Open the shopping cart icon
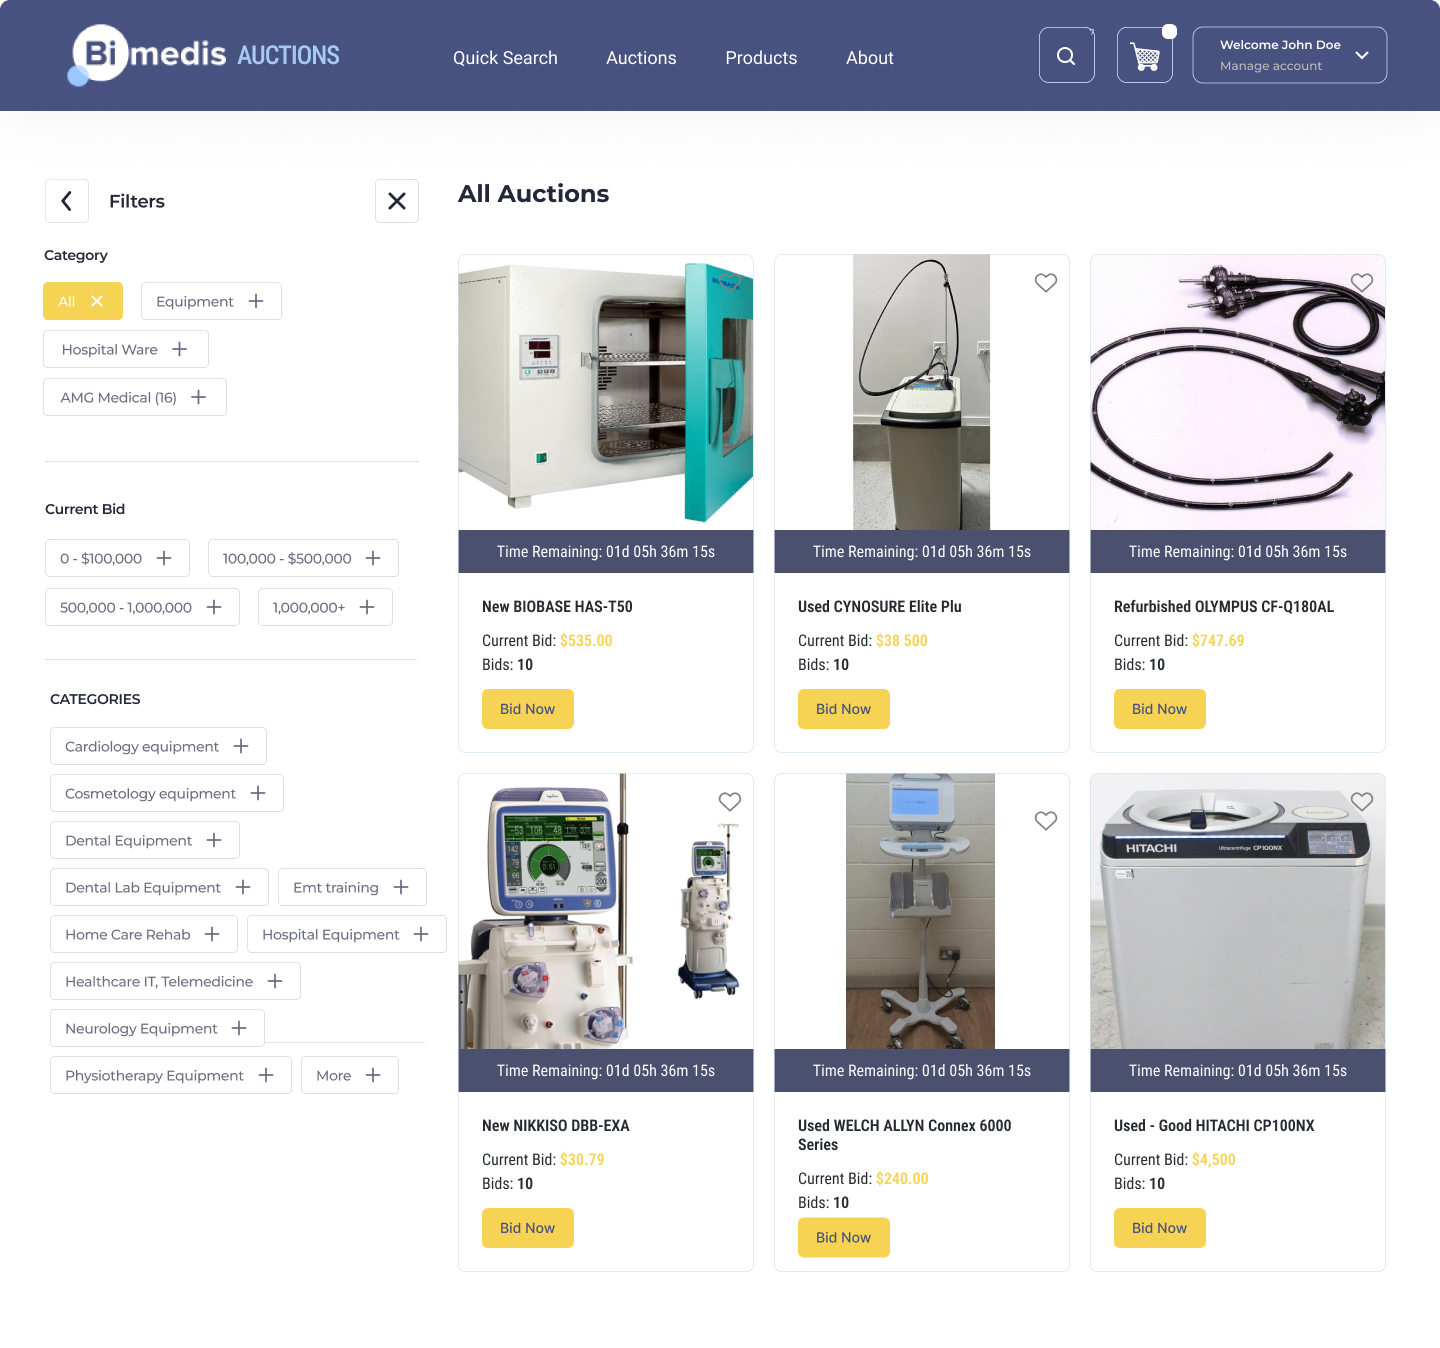 click(1145, 55)
